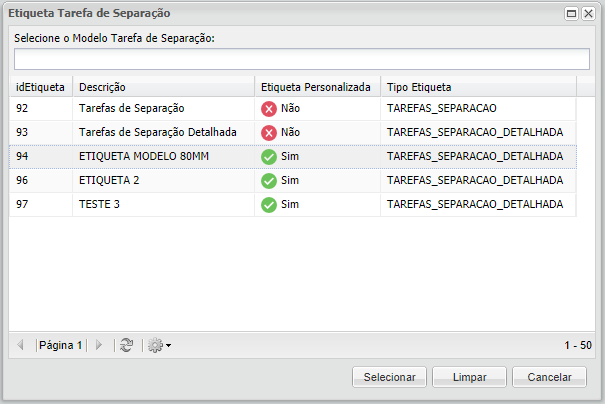Click green check icon for TESTE 3
This screenshot has height=404, width=605.
tap(268, 204)
